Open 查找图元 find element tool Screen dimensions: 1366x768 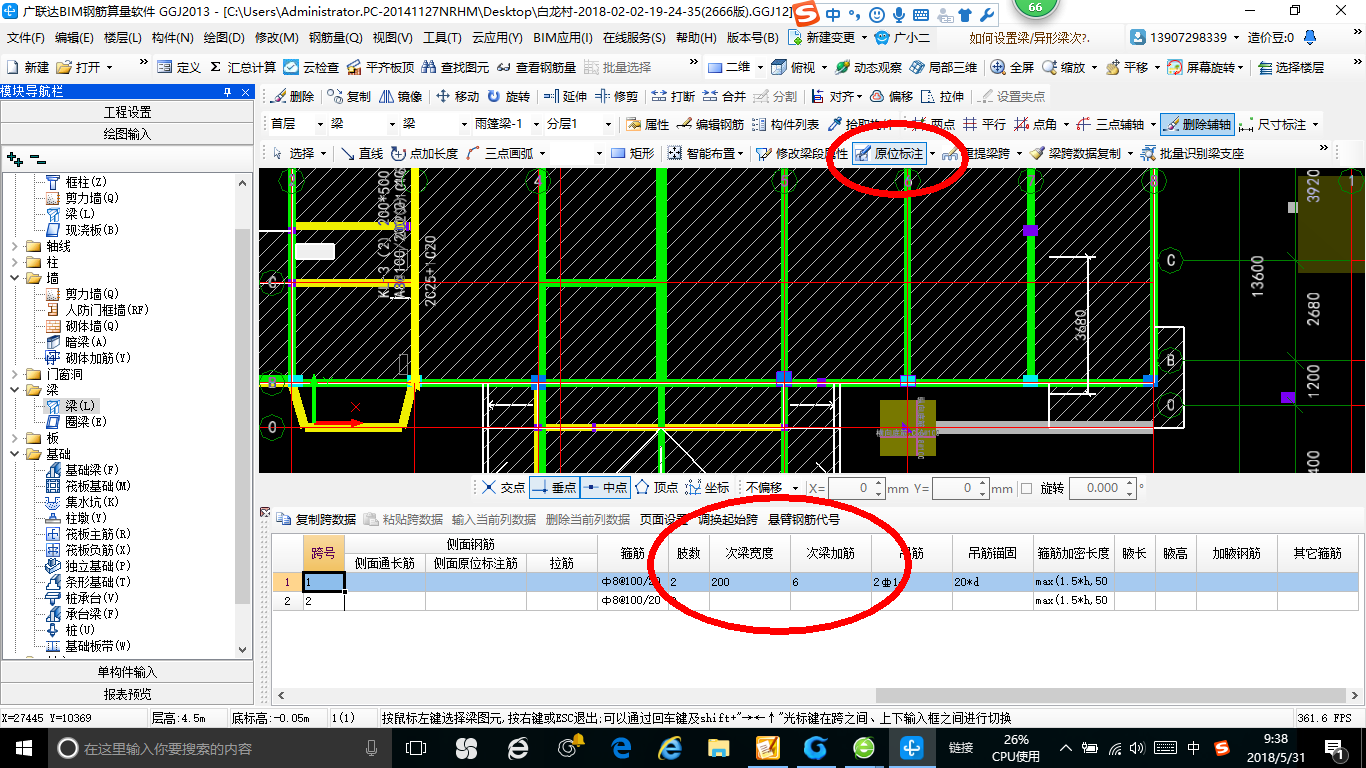pyautogui.click(x=455, y=67)
